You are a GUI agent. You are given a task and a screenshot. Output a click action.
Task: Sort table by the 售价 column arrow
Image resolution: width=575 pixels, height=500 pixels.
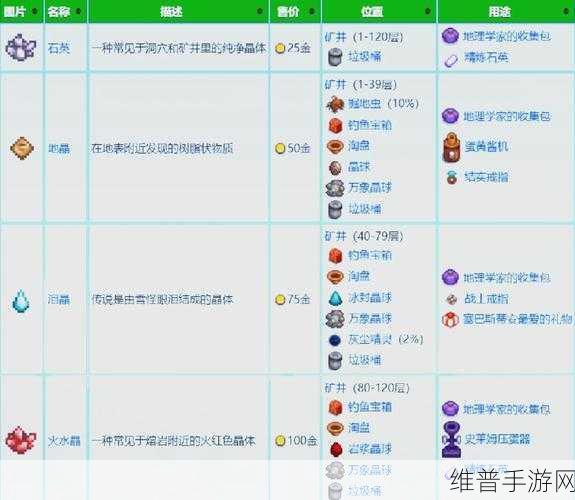[x=312, y=11]
